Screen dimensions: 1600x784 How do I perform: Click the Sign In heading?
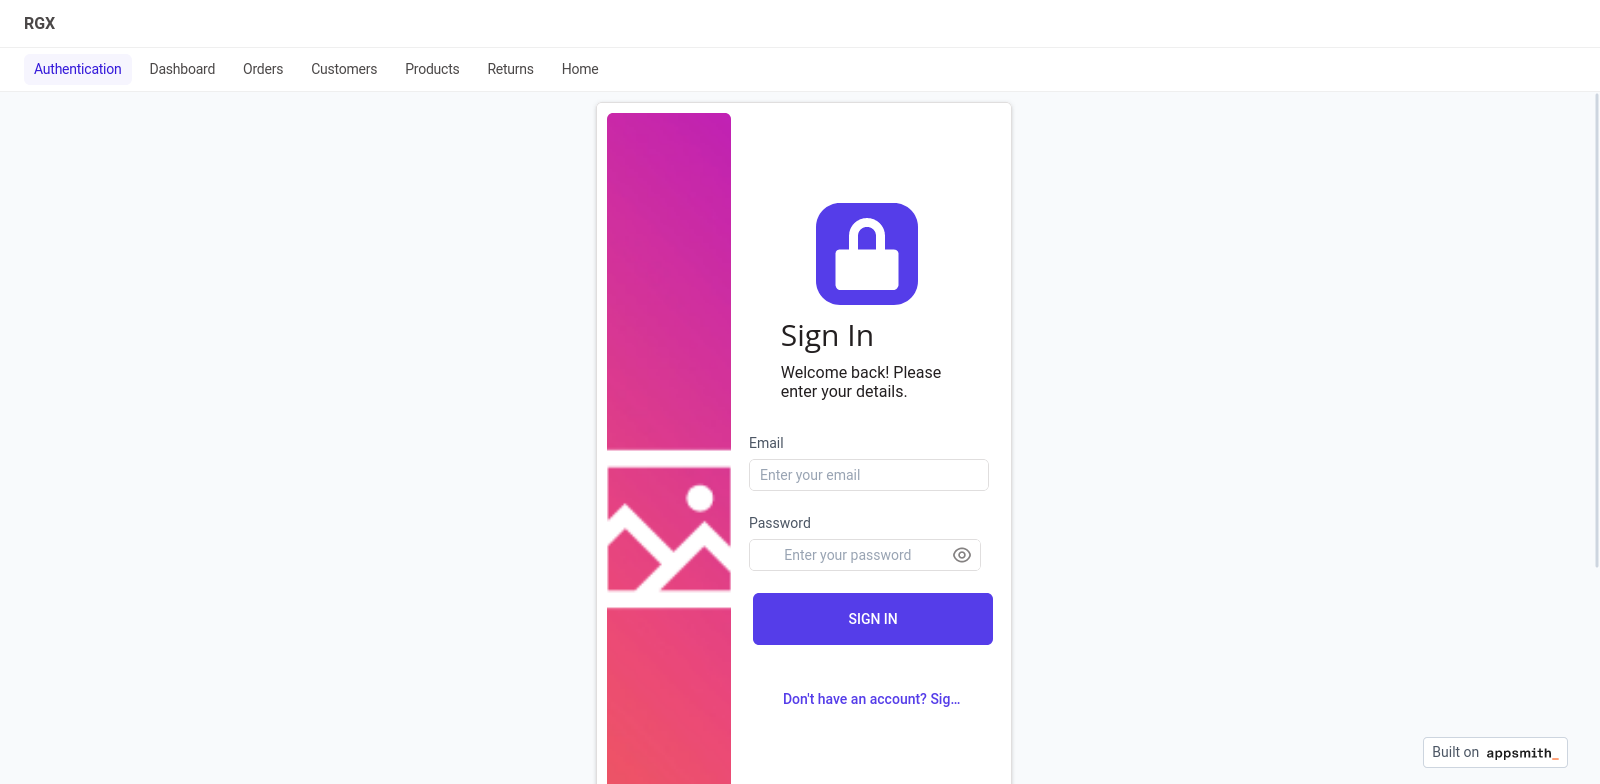pyautogui.click(x=827, y=336)
